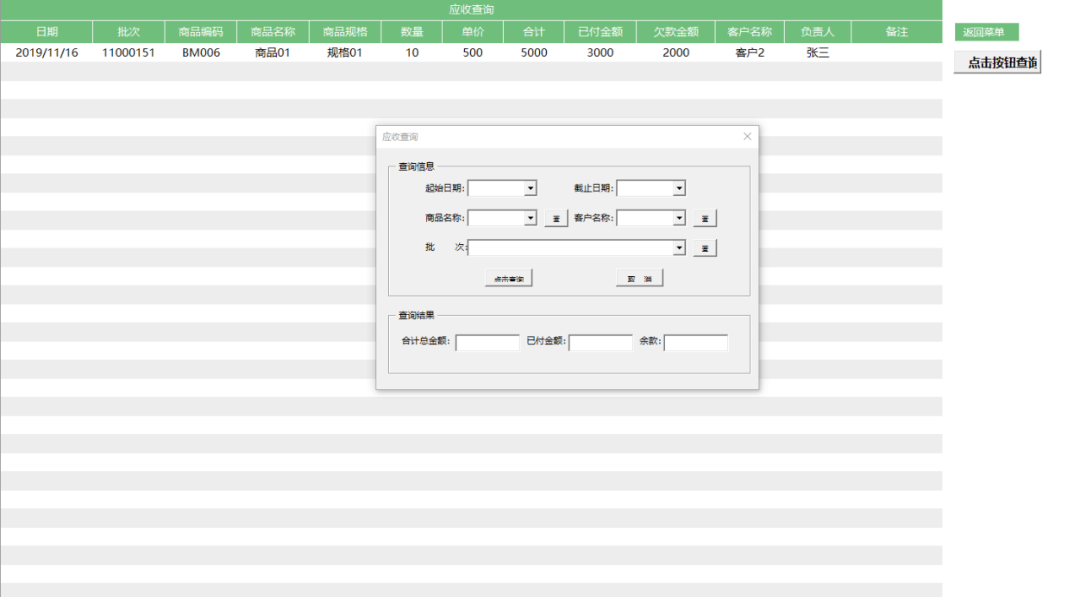Open the 起始日期 dropdown
Screen dimensions: 1080x597
tap(530, 188)
